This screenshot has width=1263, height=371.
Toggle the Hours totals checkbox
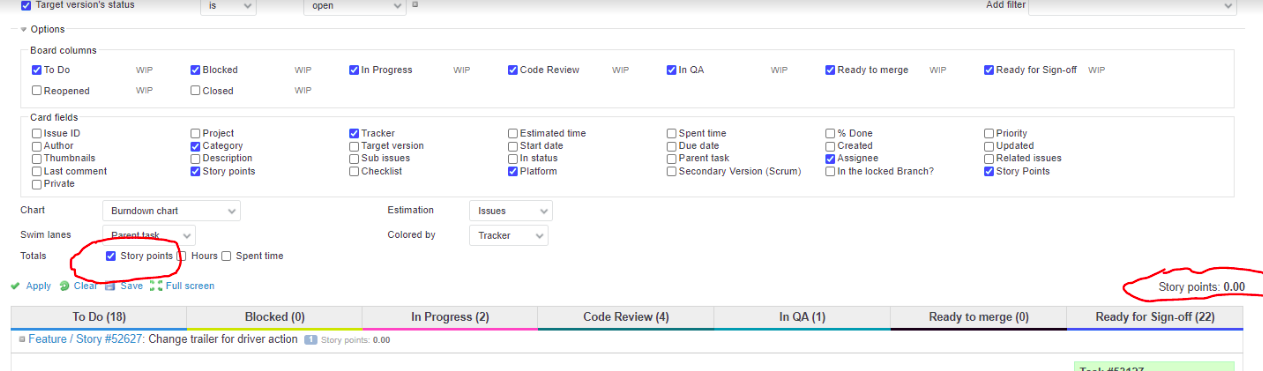[182, 256]
